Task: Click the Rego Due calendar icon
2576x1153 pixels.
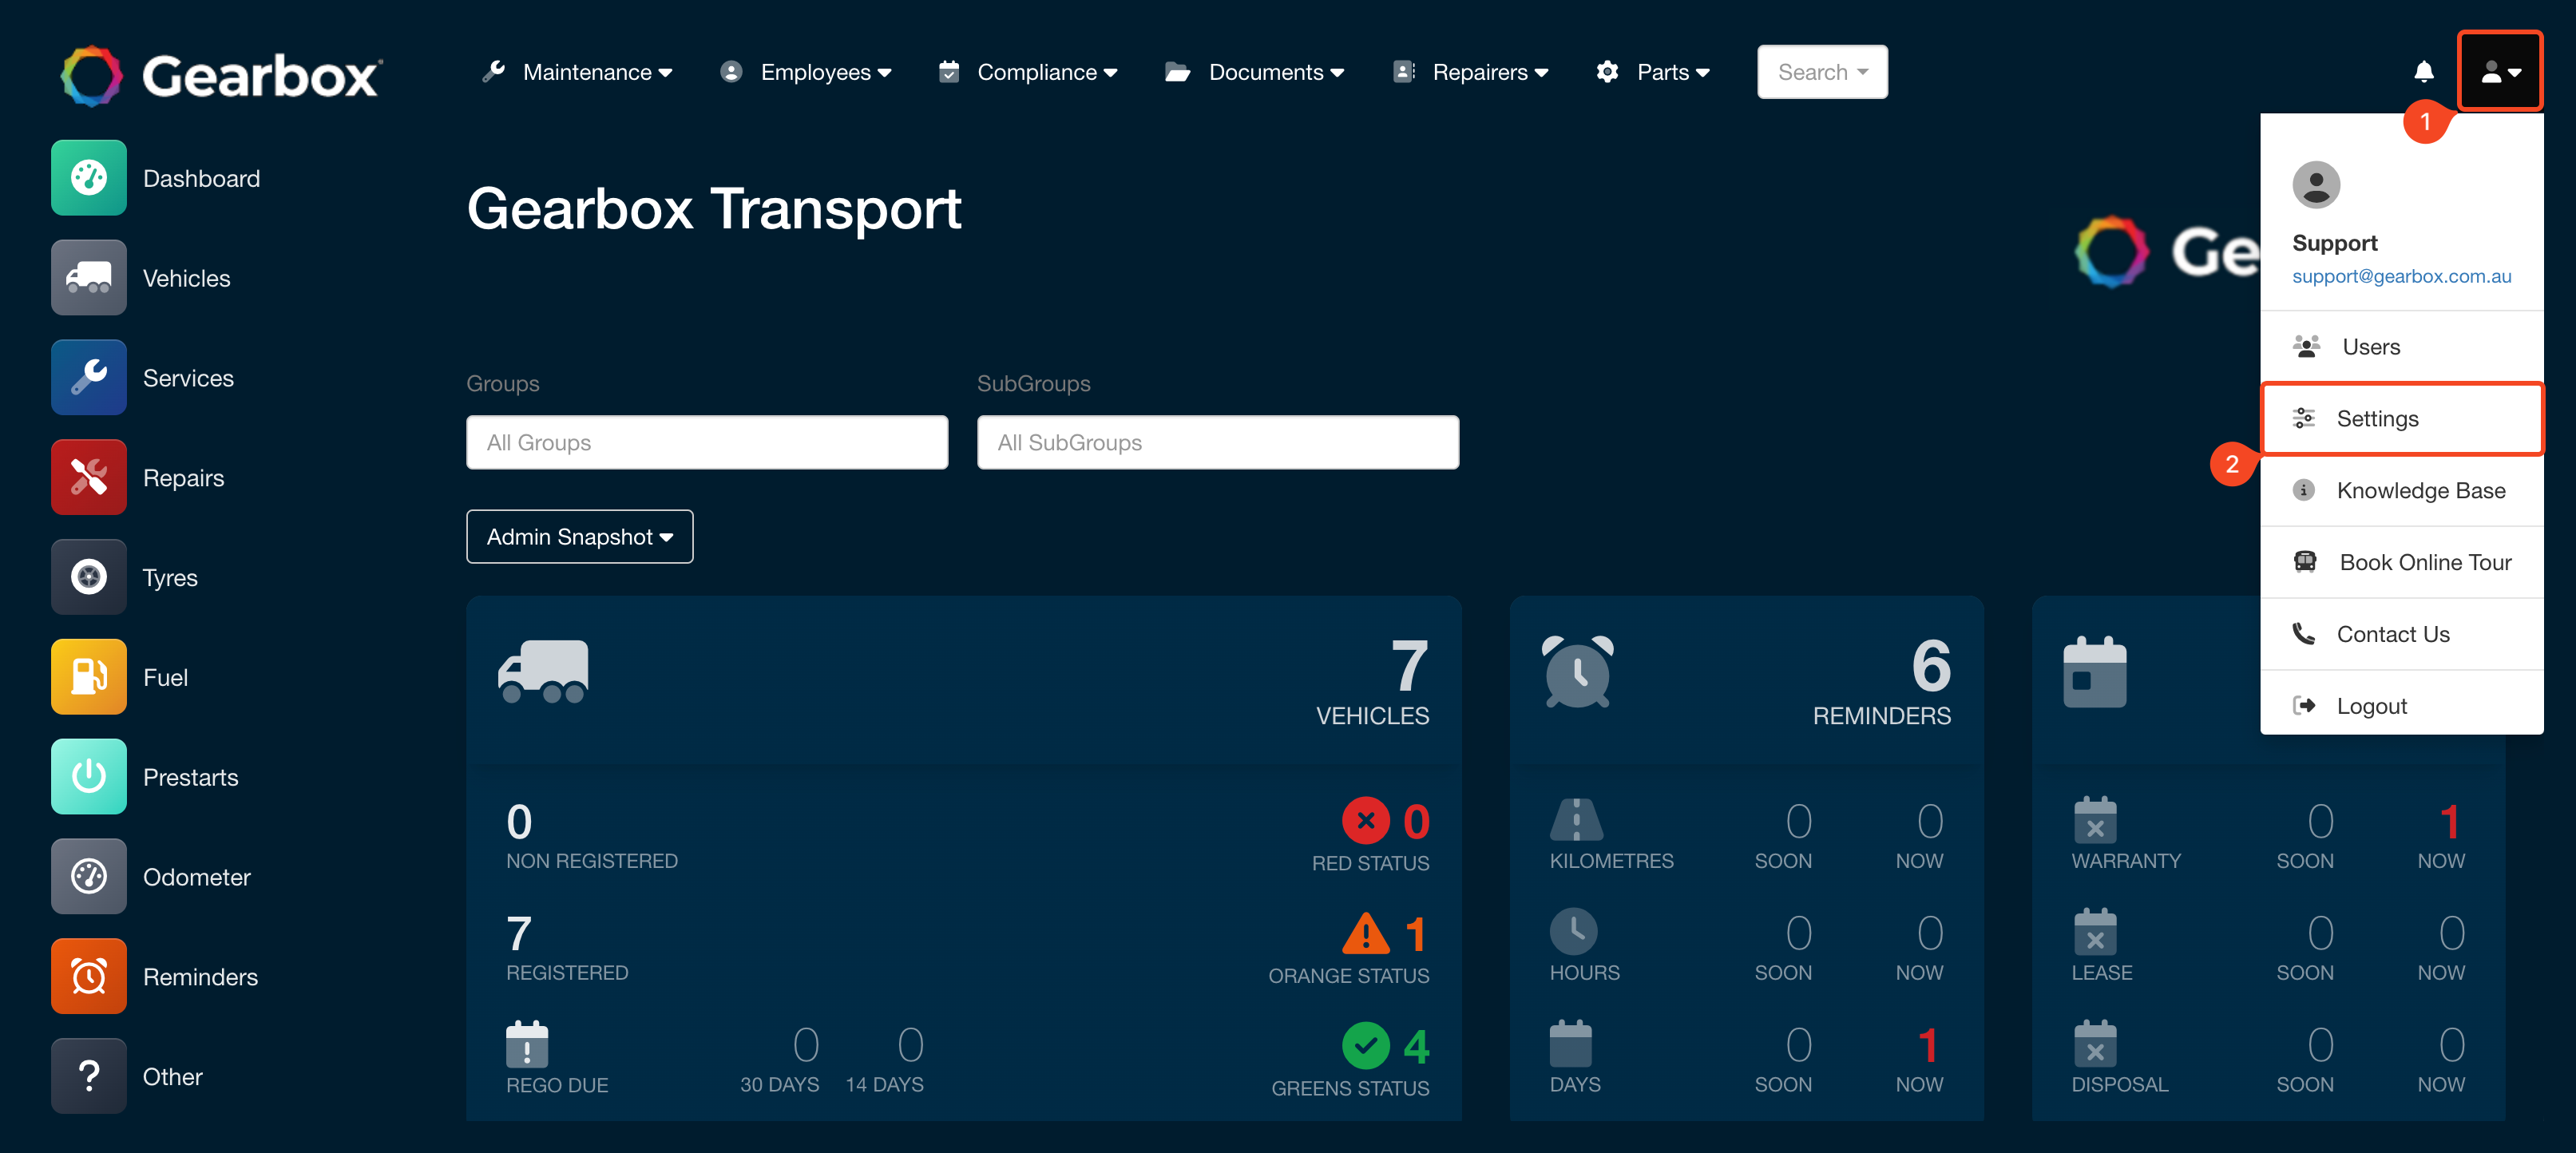Action: coord(527,1044)
